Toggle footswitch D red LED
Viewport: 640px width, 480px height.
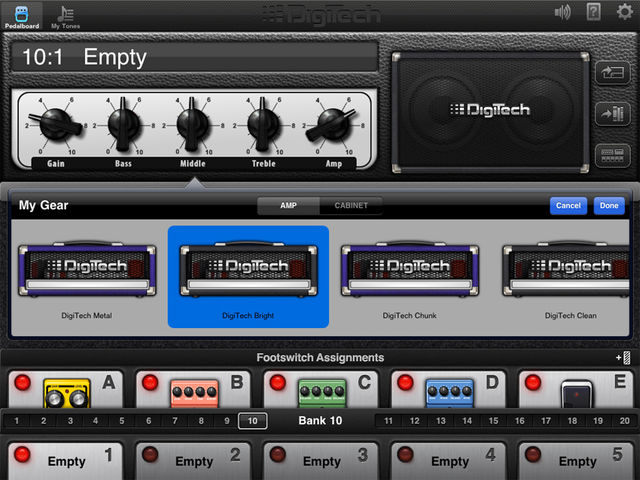point(405,382)
